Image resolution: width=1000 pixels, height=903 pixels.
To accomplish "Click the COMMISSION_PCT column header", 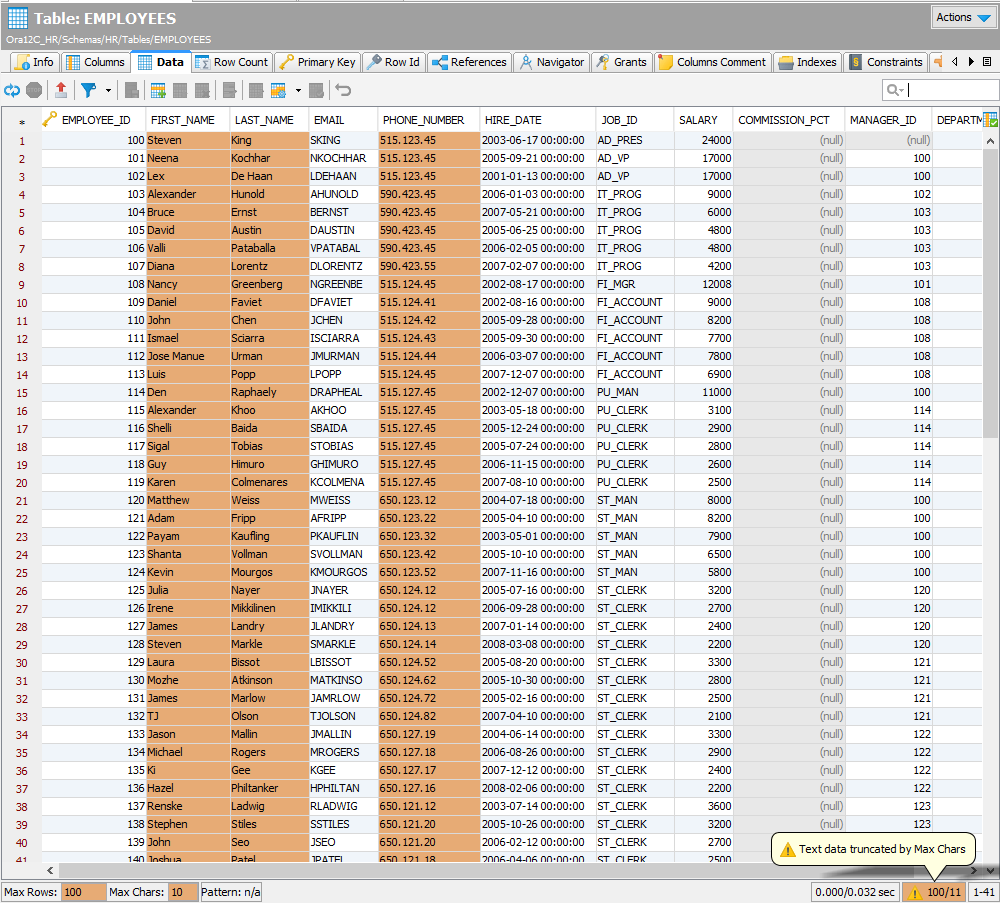I will 789,120.
